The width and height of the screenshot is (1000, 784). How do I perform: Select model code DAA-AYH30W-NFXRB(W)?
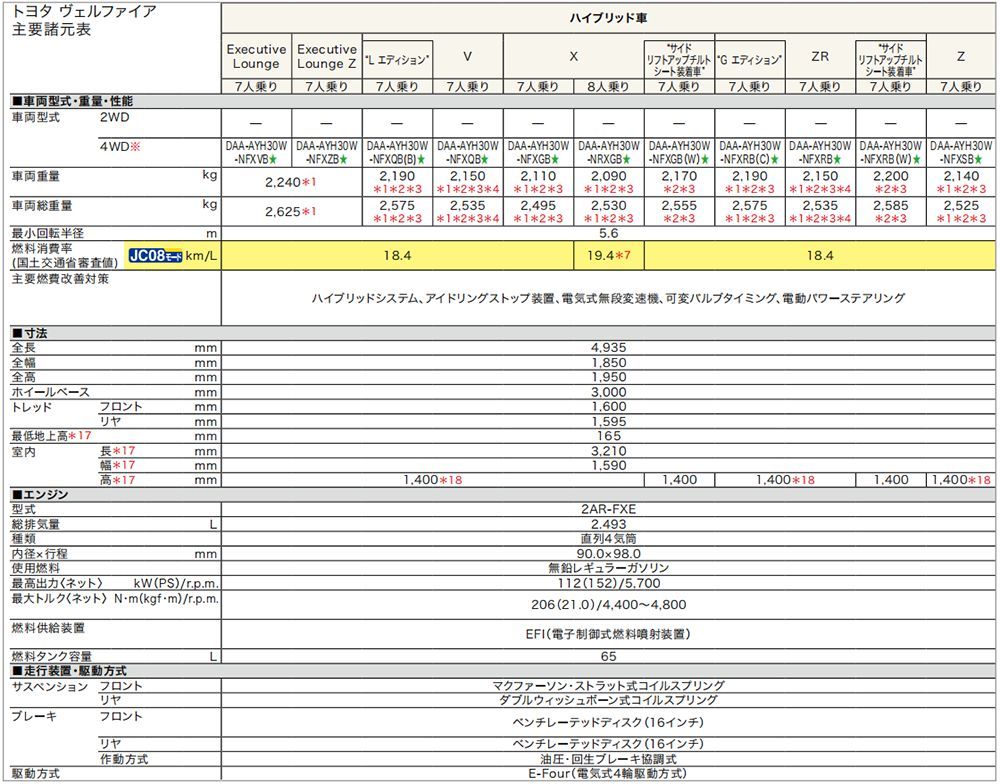(890, 152)
